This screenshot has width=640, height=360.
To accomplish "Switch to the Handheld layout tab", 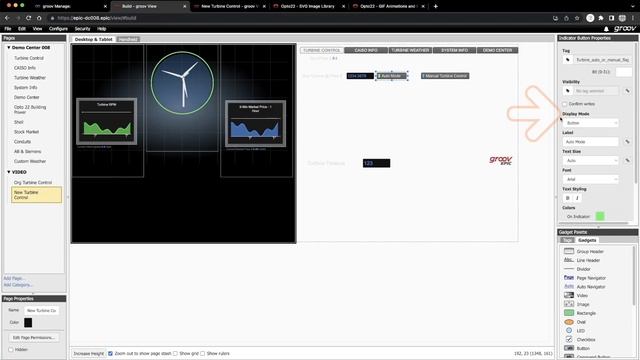I will [x=128, y=39].
